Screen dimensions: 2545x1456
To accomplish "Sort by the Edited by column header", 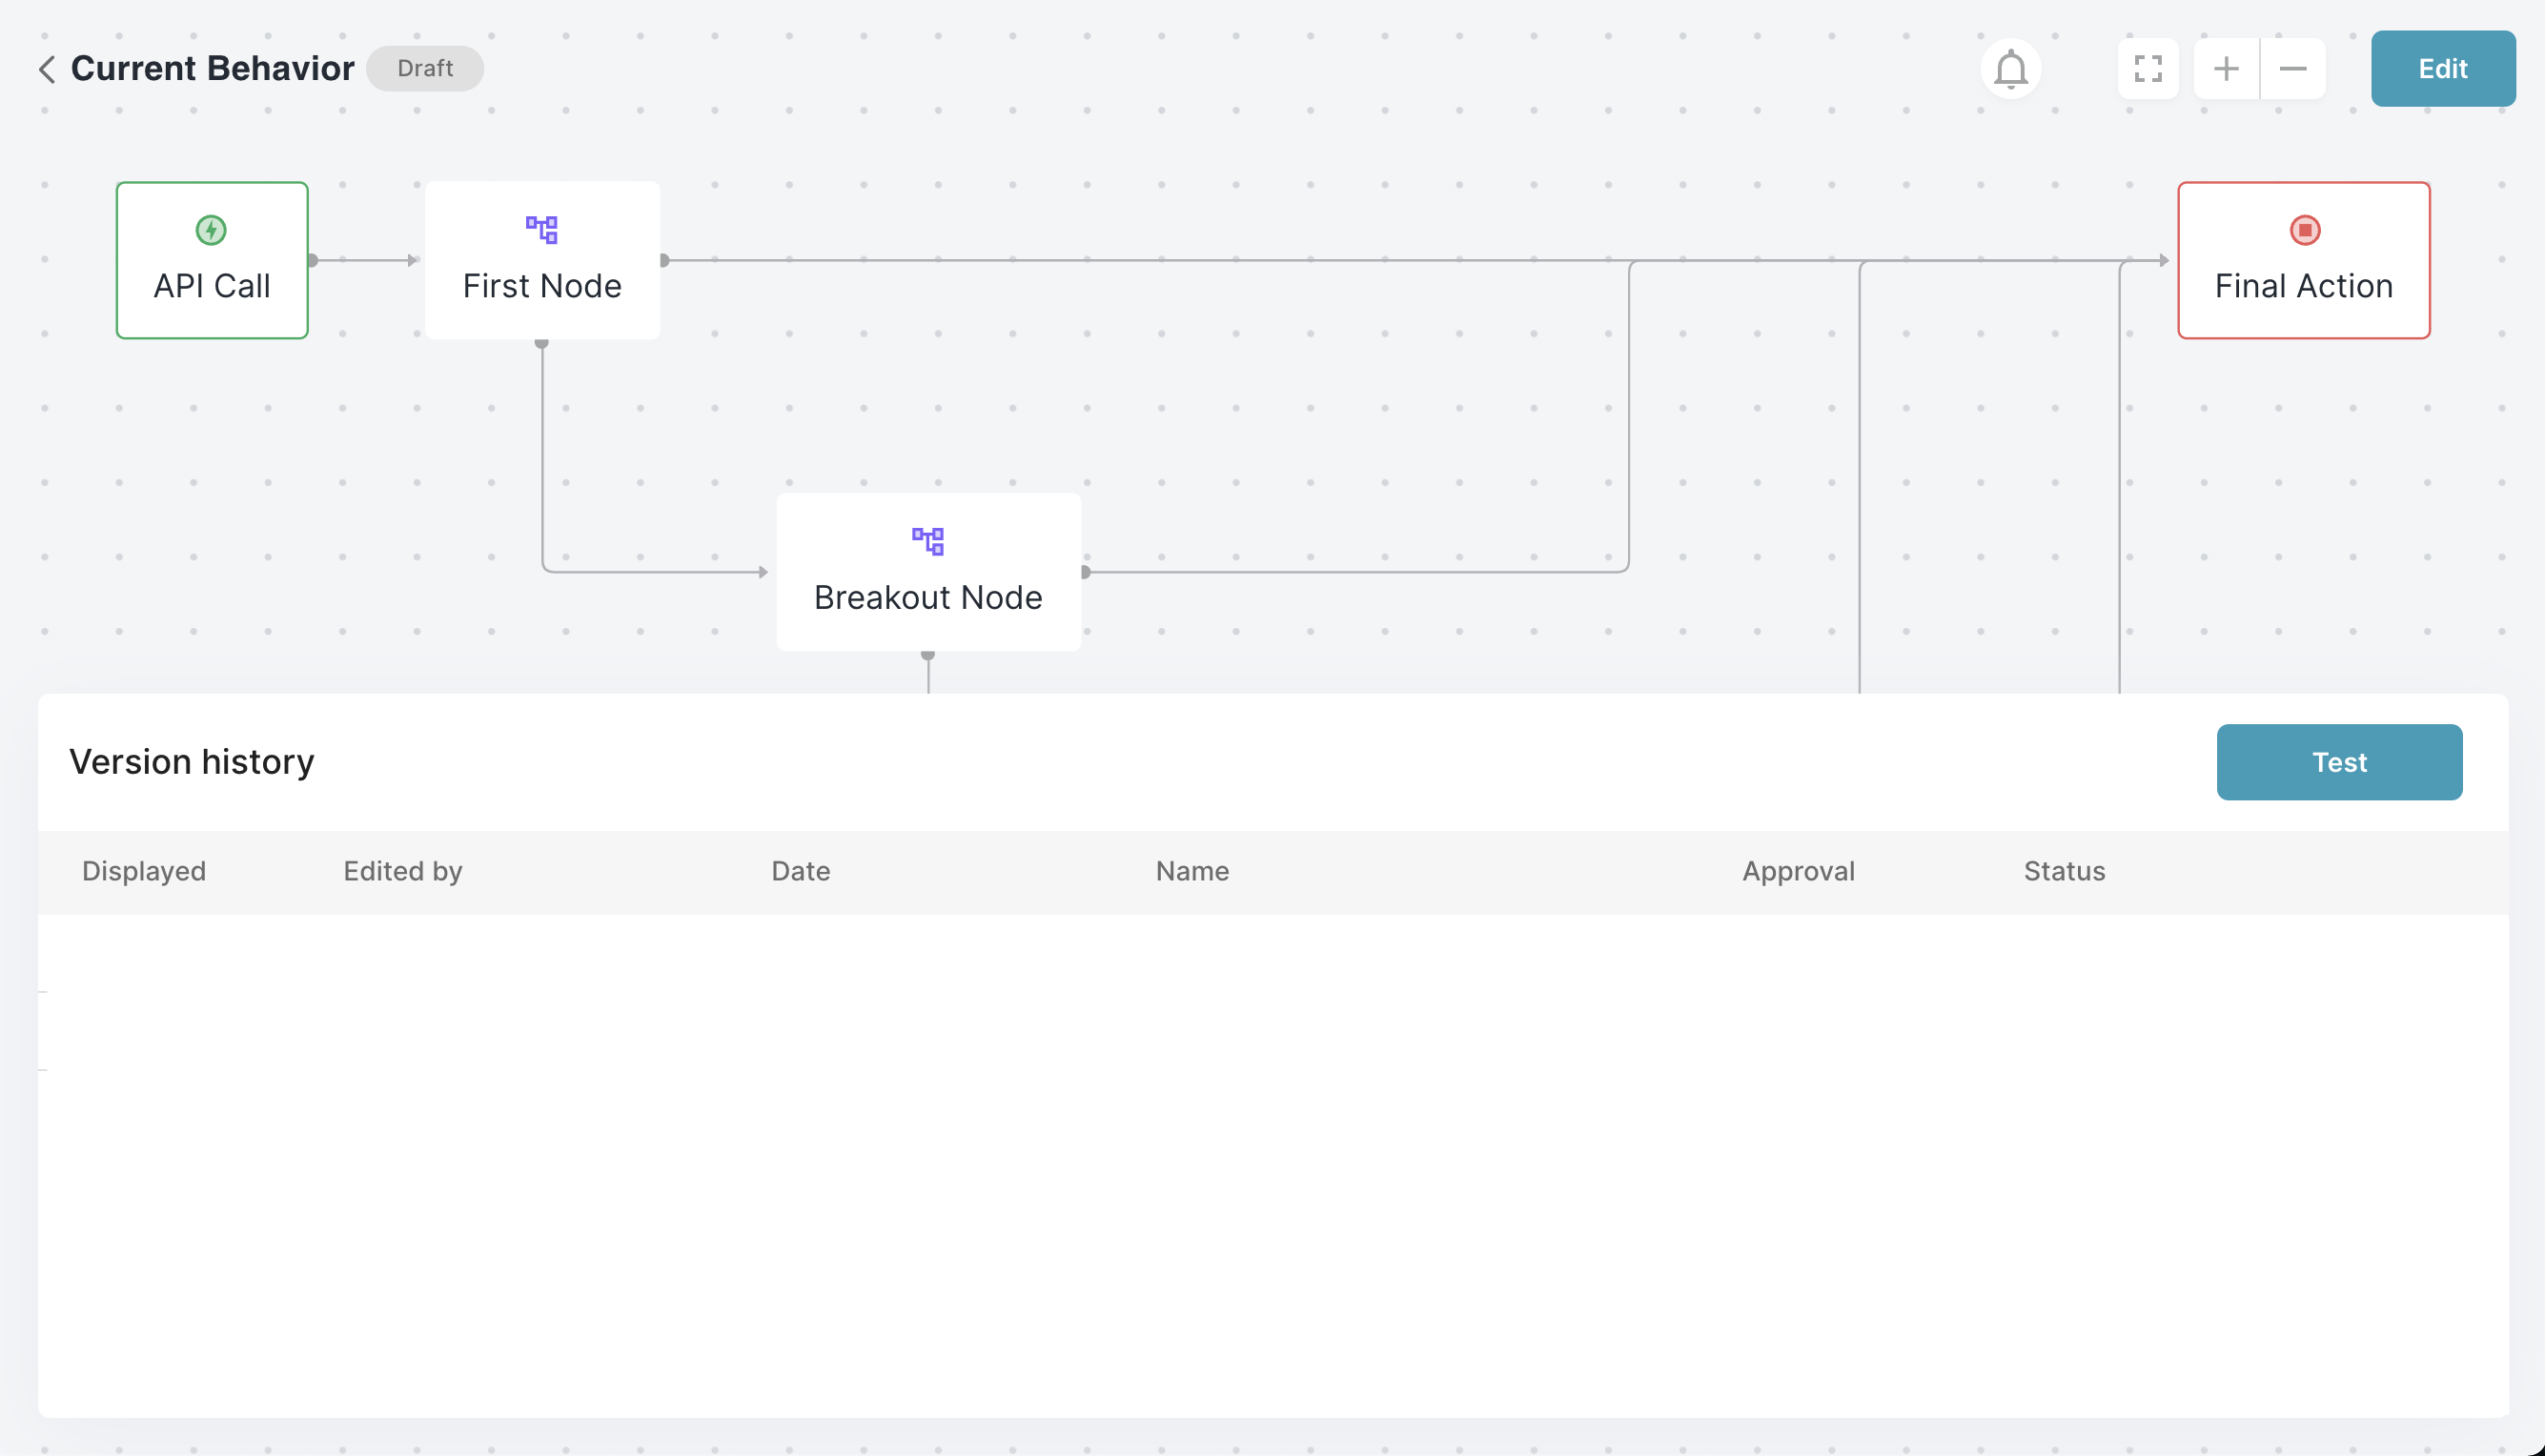I will coord(403,871).
